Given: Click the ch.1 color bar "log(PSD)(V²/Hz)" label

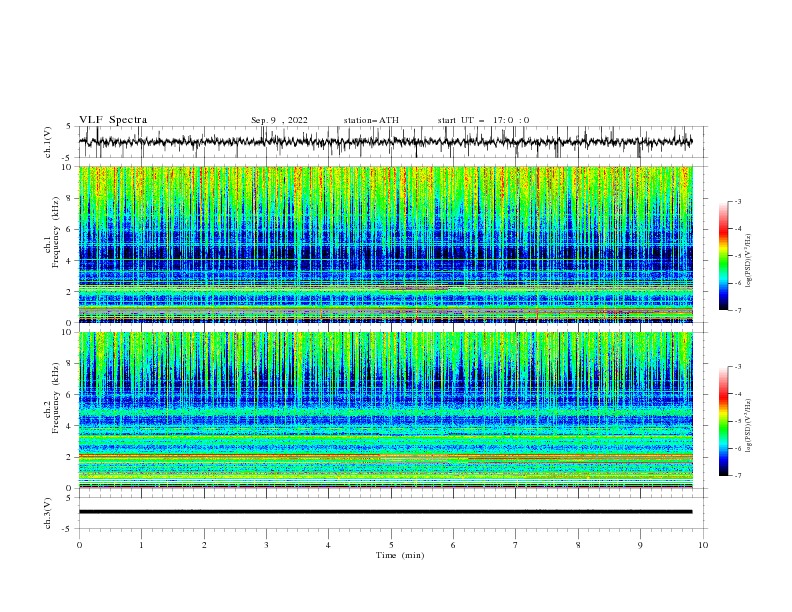Looking at the screenshot, I should 749,261.
